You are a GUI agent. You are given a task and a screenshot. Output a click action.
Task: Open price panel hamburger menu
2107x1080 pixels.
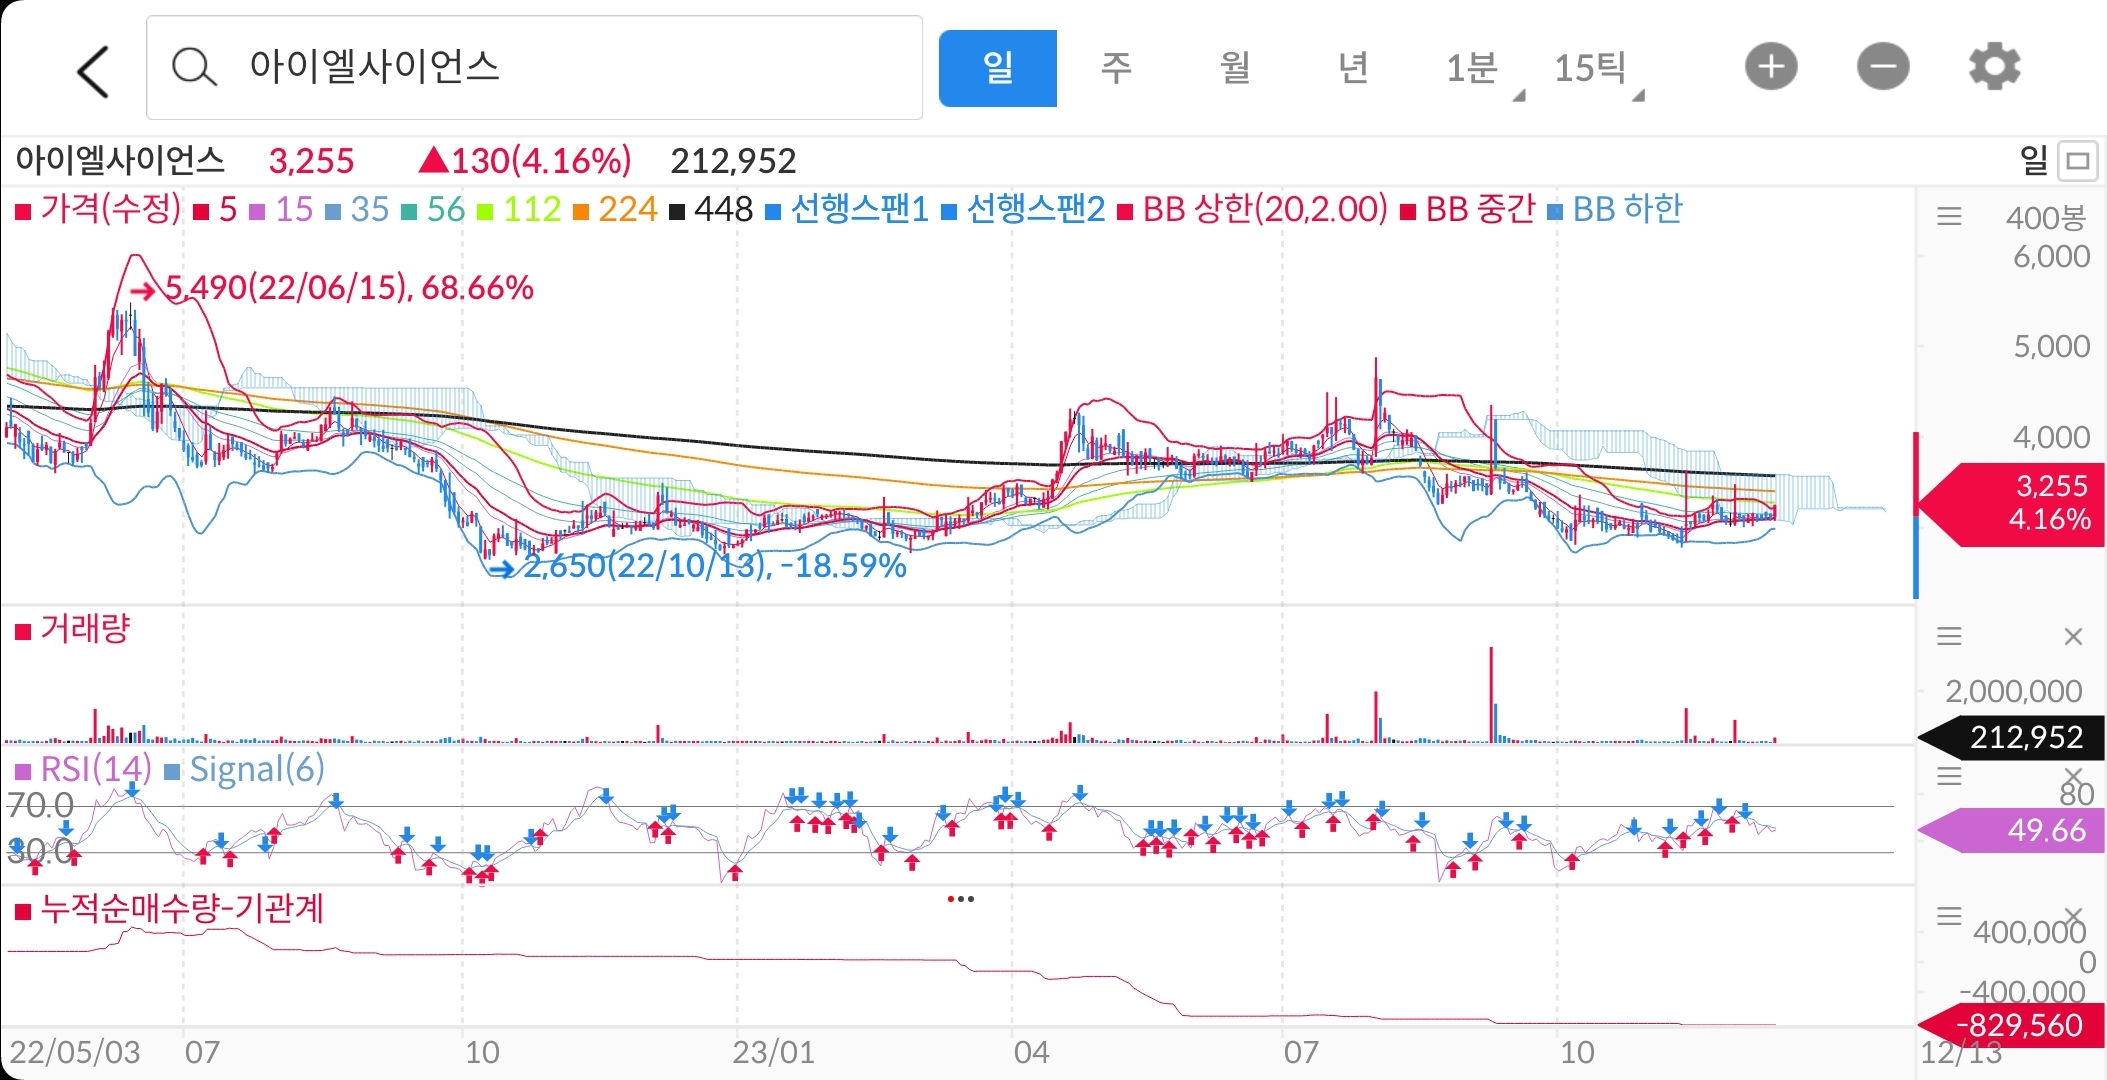coord(1949,216)
